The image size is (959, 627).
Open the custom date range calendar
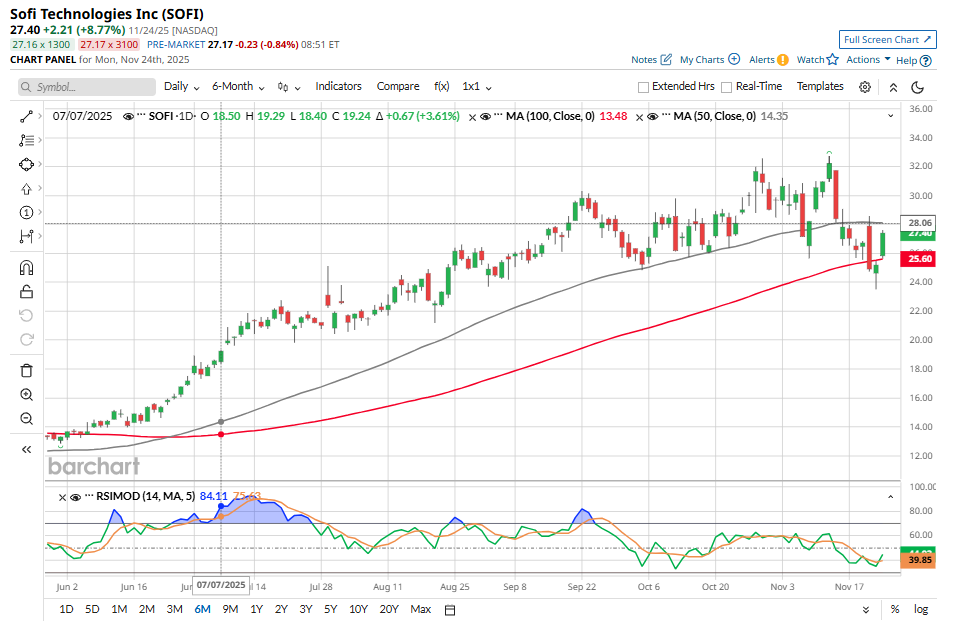450,610
